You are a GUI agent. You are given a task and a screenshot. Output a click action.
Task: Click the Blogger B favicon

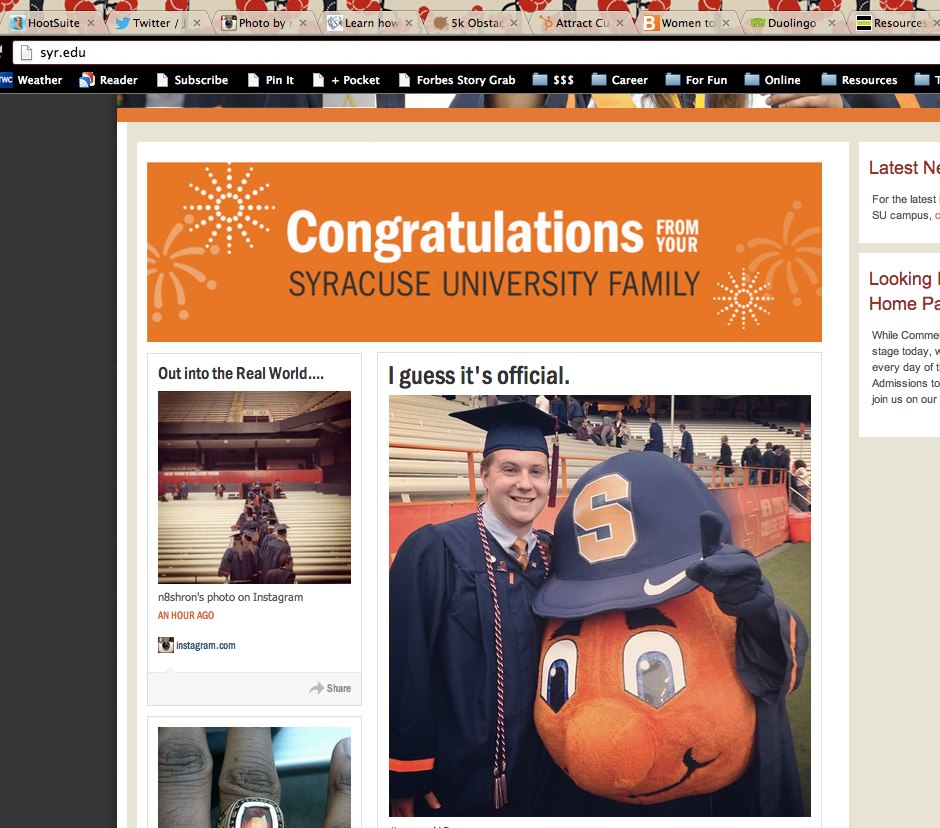click(650, 23)
